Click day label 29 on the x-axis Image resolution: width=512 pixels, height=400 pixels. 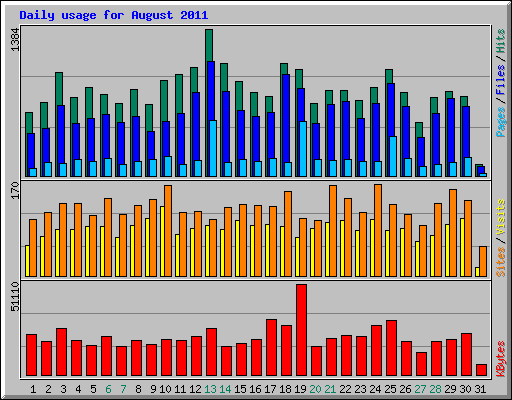450,389
